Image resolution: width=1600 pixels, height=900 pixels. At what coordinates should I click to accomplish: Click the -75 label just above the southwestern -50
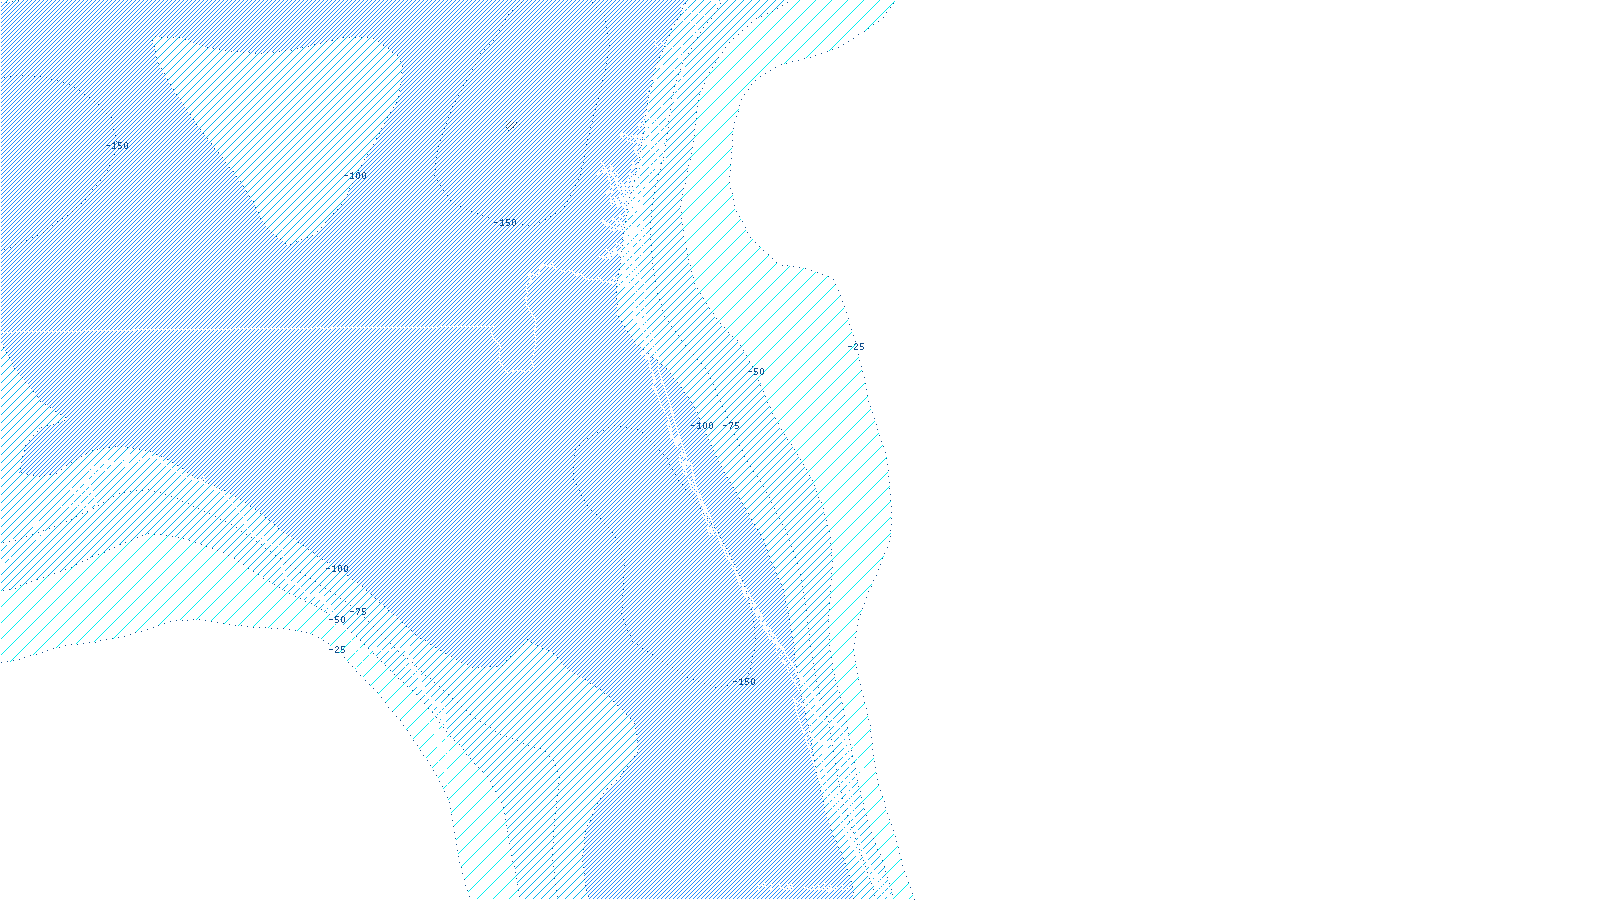(x=358, y=612)
